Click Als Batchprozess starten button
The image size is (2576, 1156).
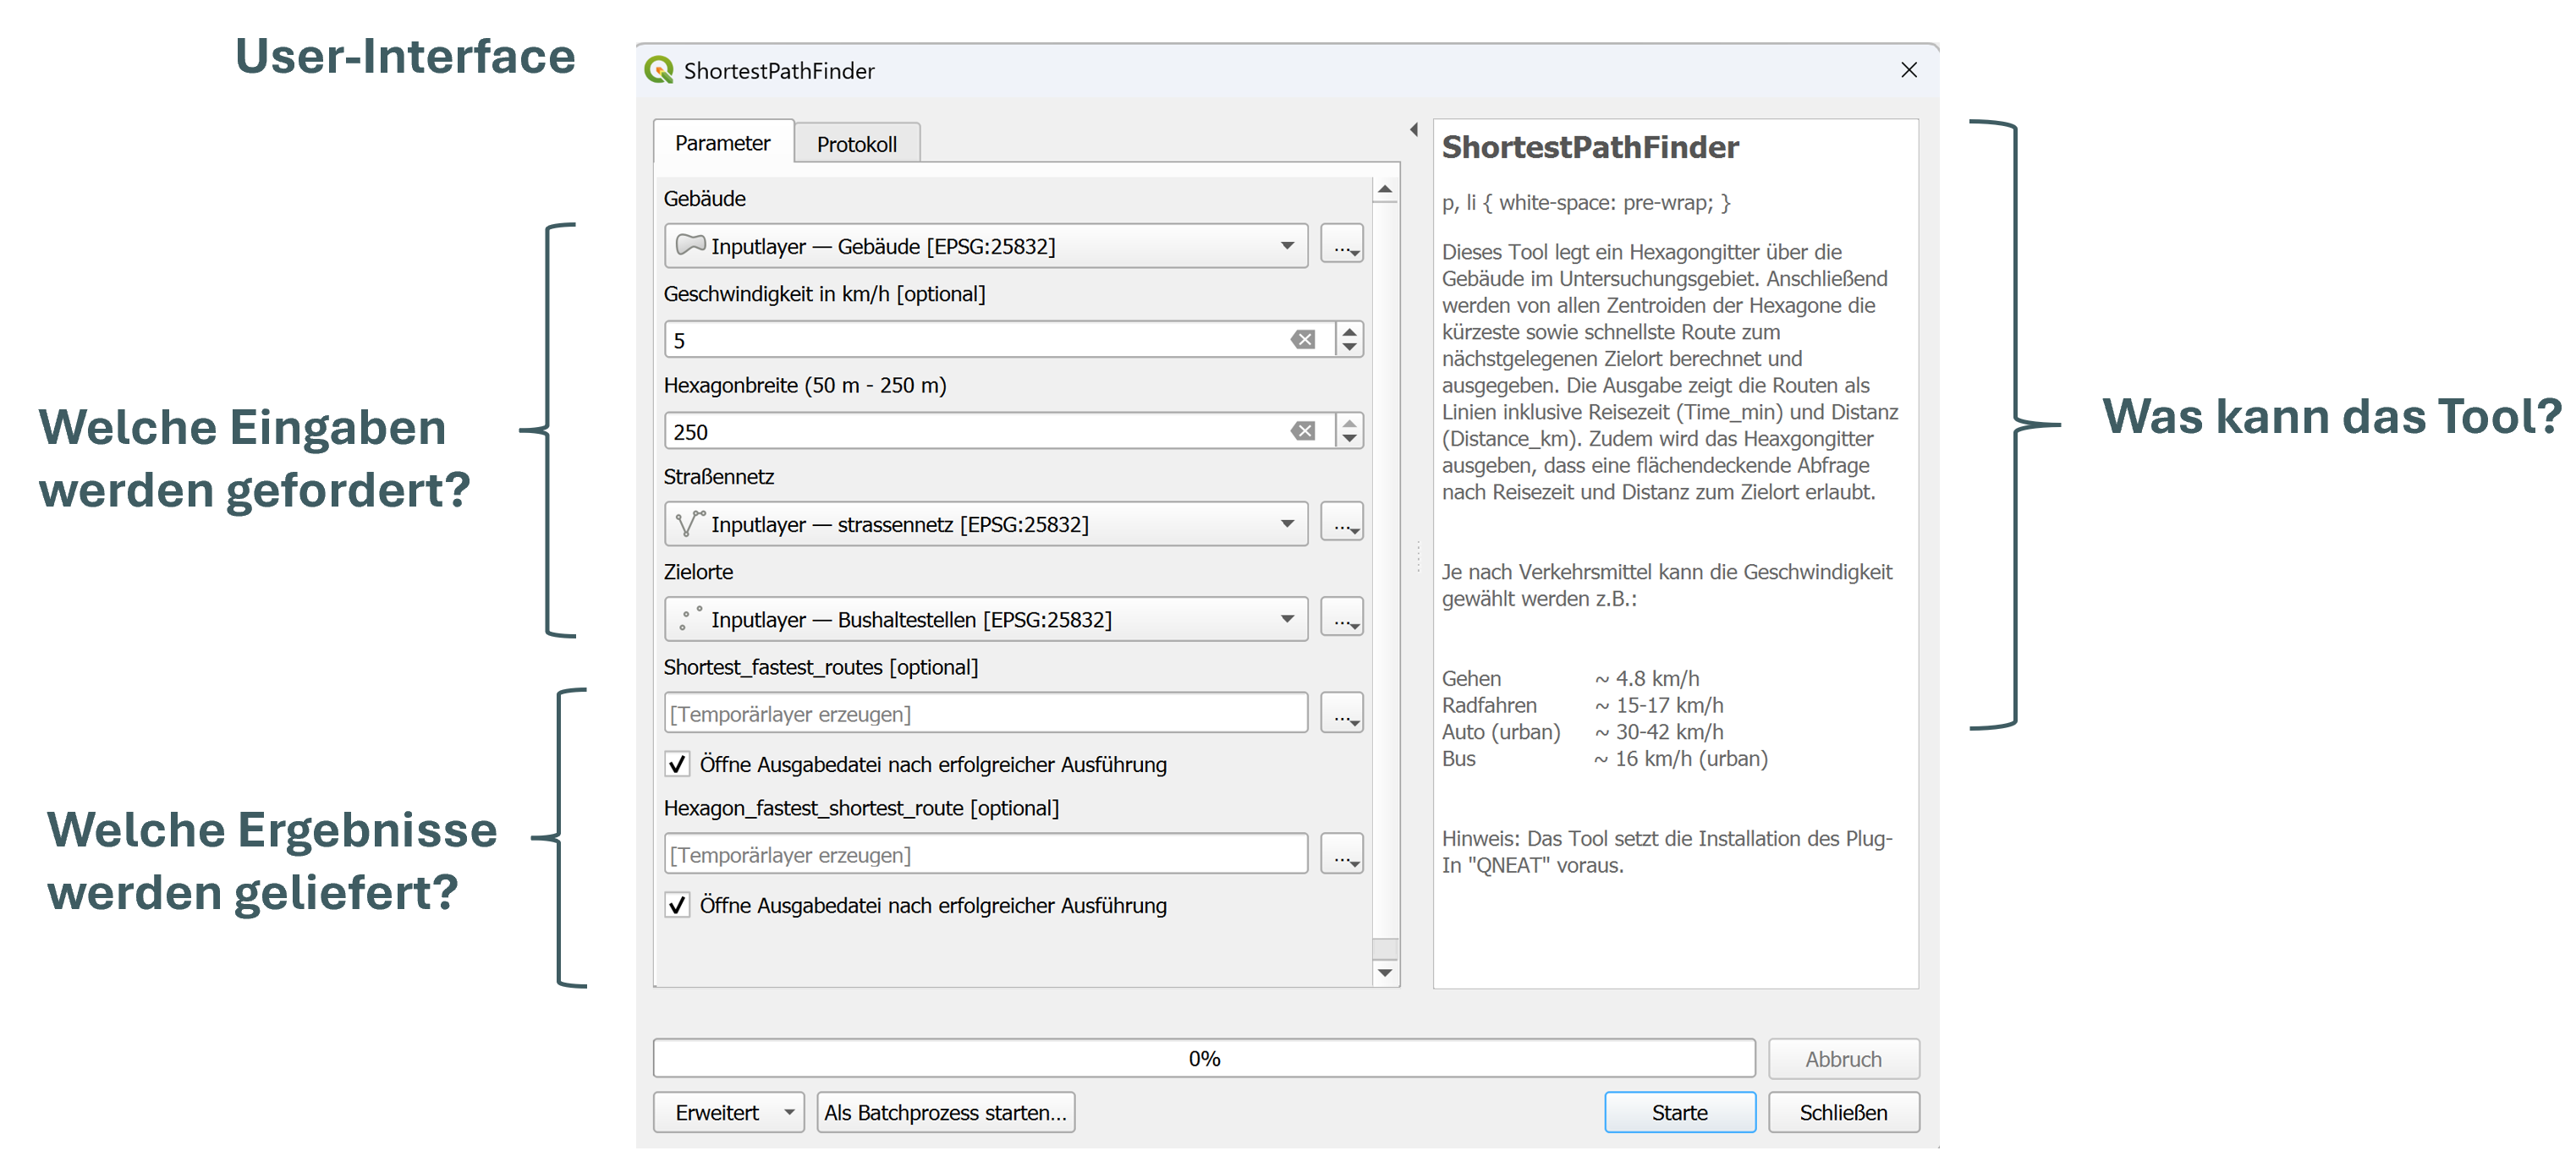945,1112
